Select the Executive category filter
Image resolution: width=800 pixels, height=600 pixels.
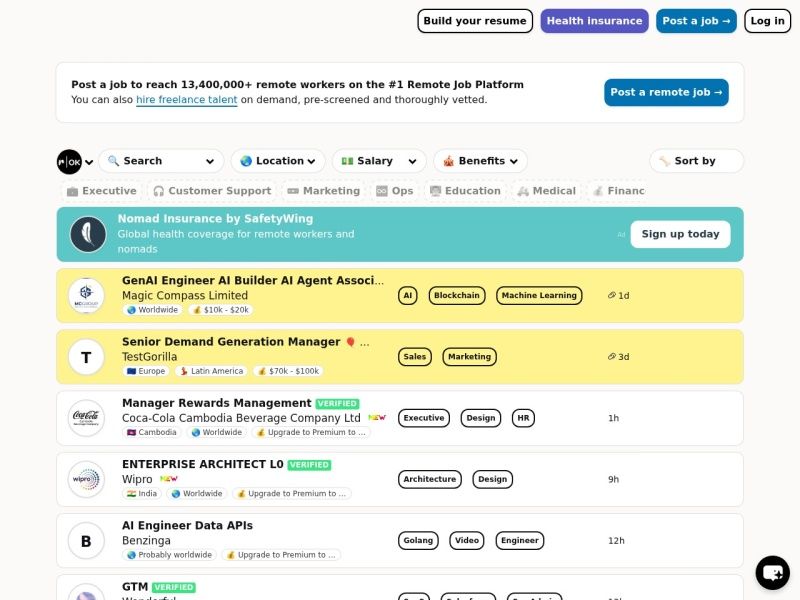[102, 191]
